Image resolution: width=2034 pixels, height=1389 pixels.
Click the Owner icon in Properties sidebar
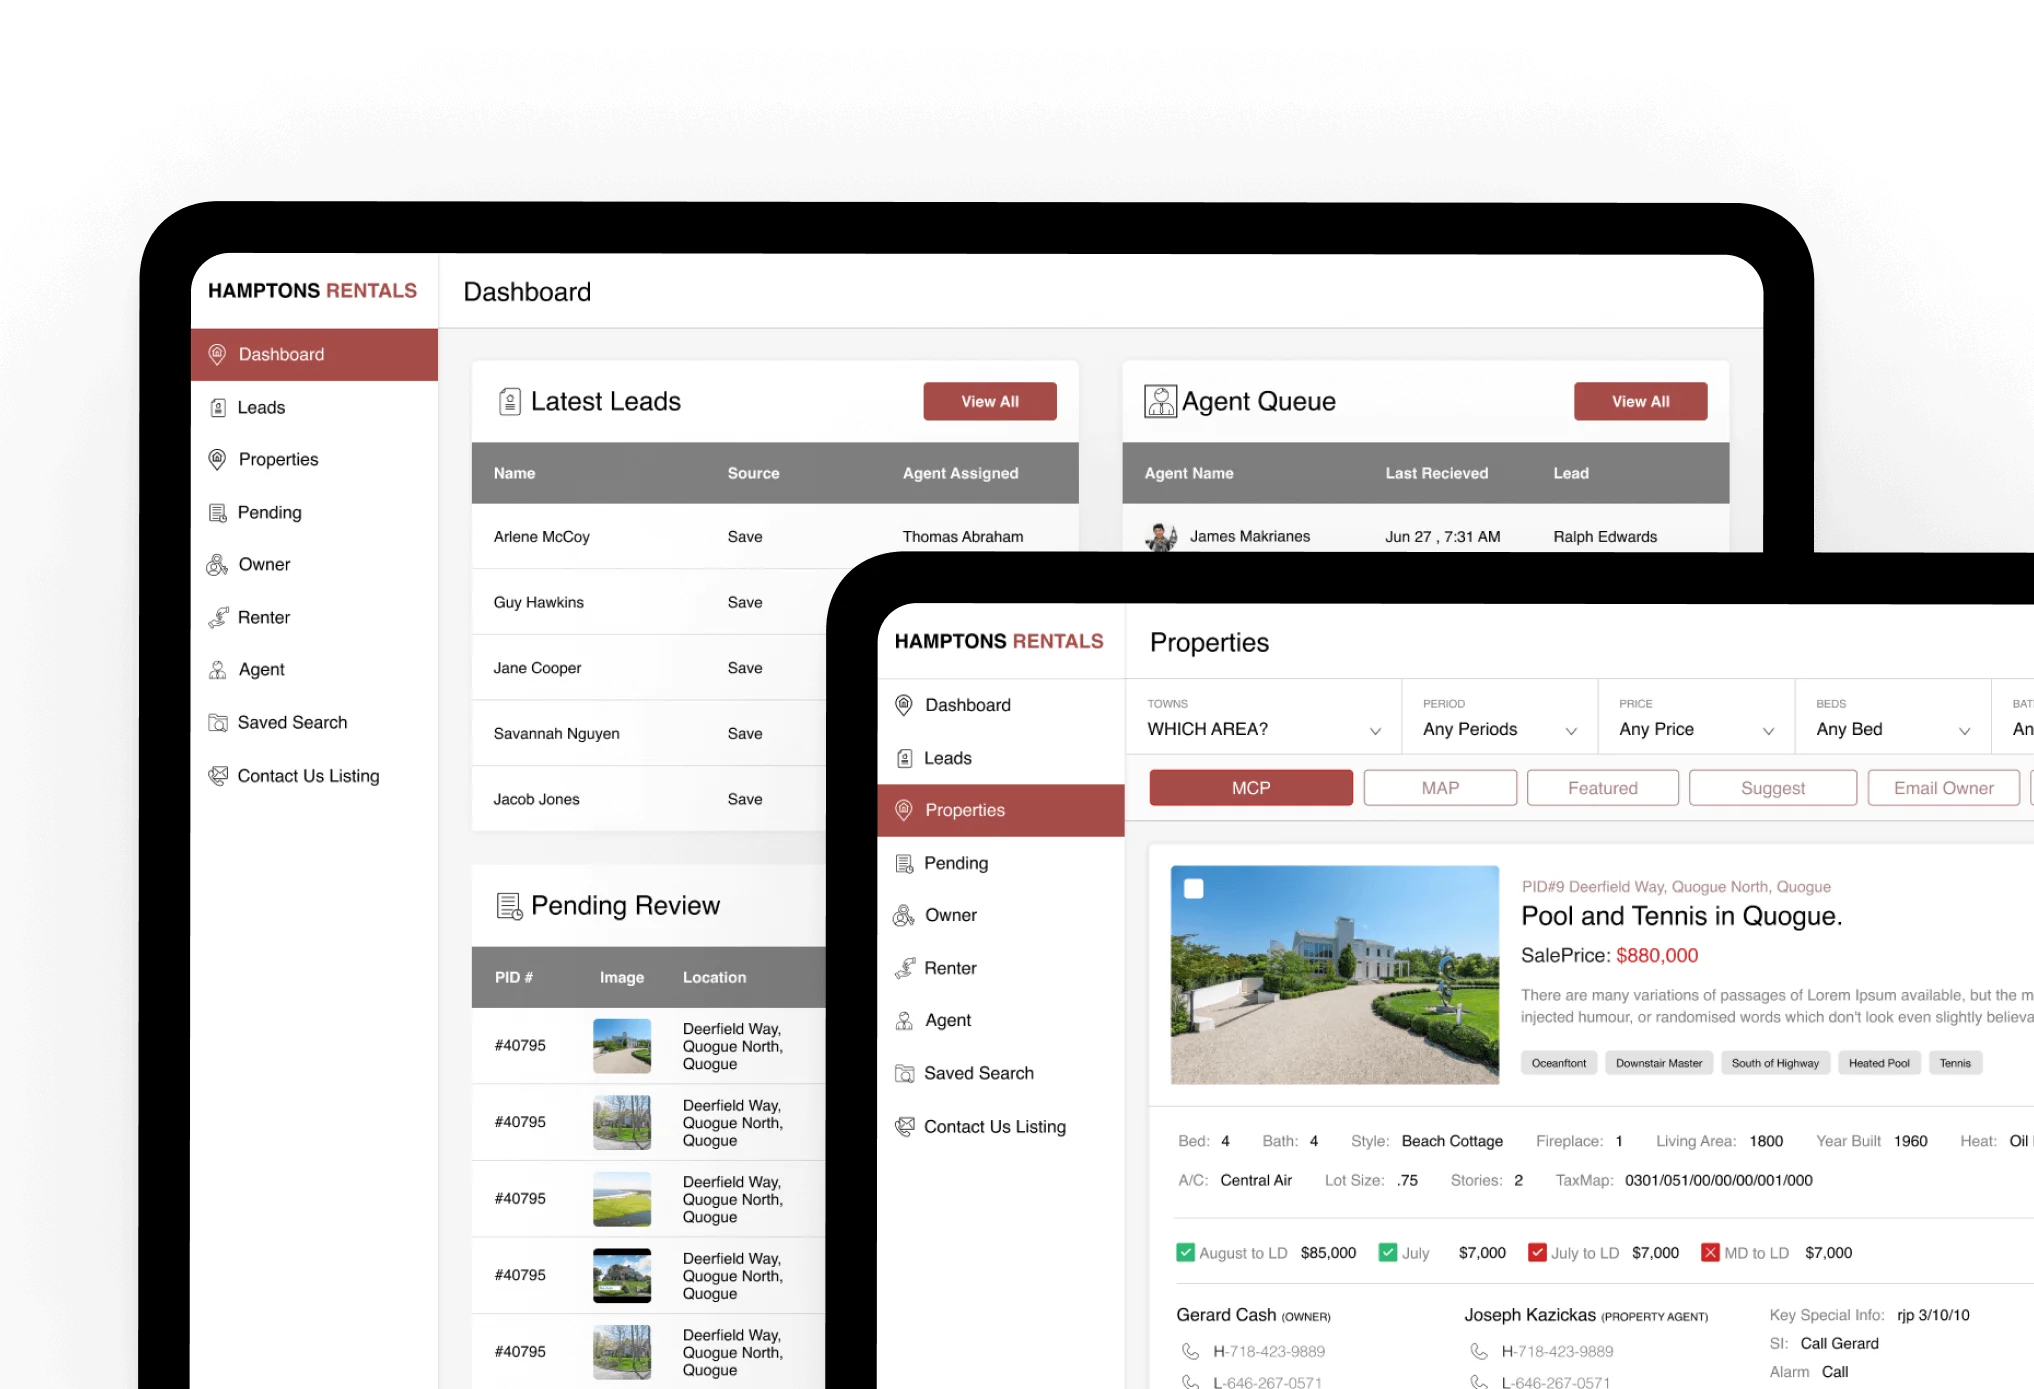[x=904, y=915]
